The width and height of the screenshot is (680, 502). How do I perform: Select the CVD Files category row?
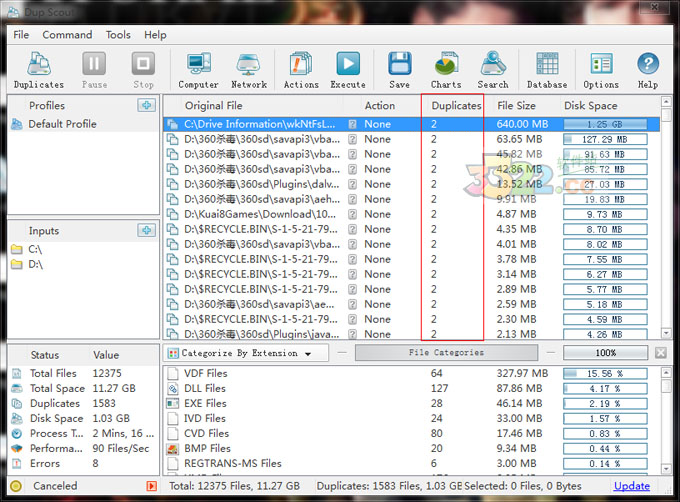[412, 434]
